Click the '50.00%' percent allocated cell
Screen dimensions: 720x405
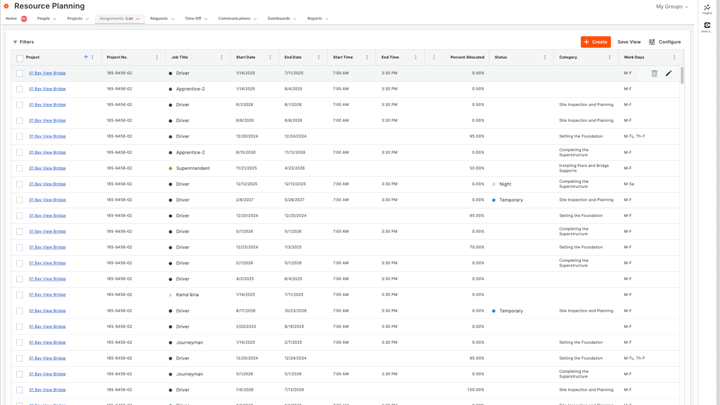click(477, 169)
